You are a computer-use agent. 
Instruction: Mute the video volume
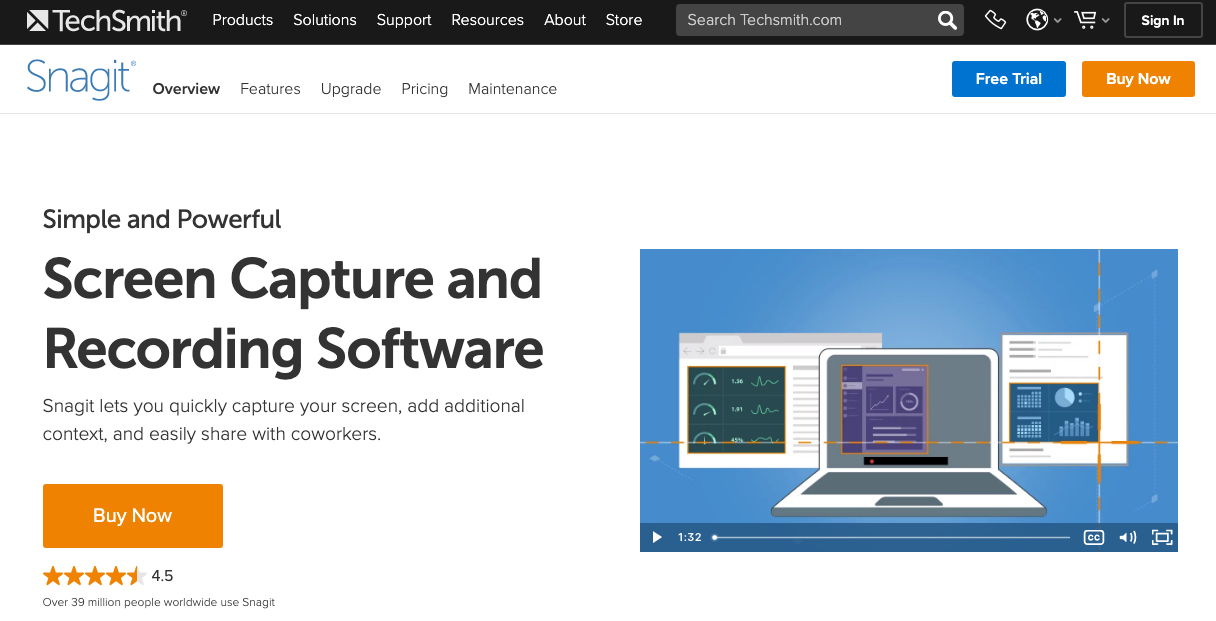point(1128,537)
